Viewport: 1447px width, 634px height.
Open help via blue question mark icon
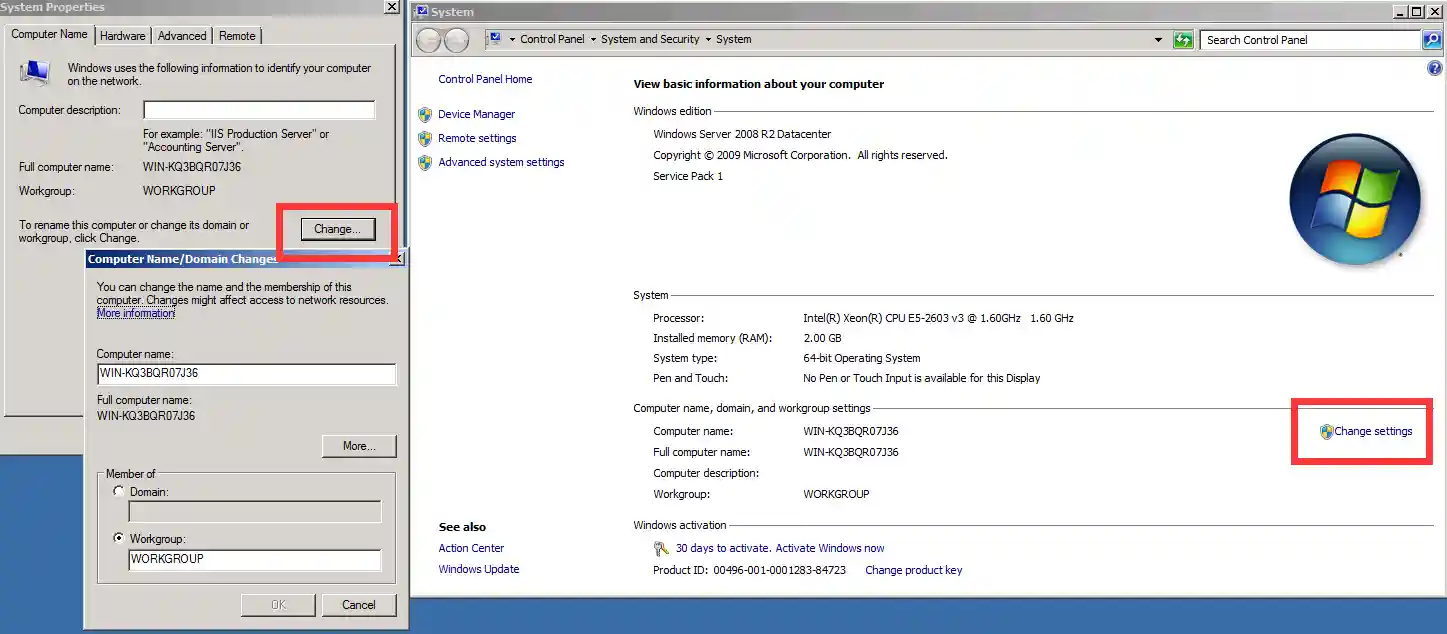1435,69
